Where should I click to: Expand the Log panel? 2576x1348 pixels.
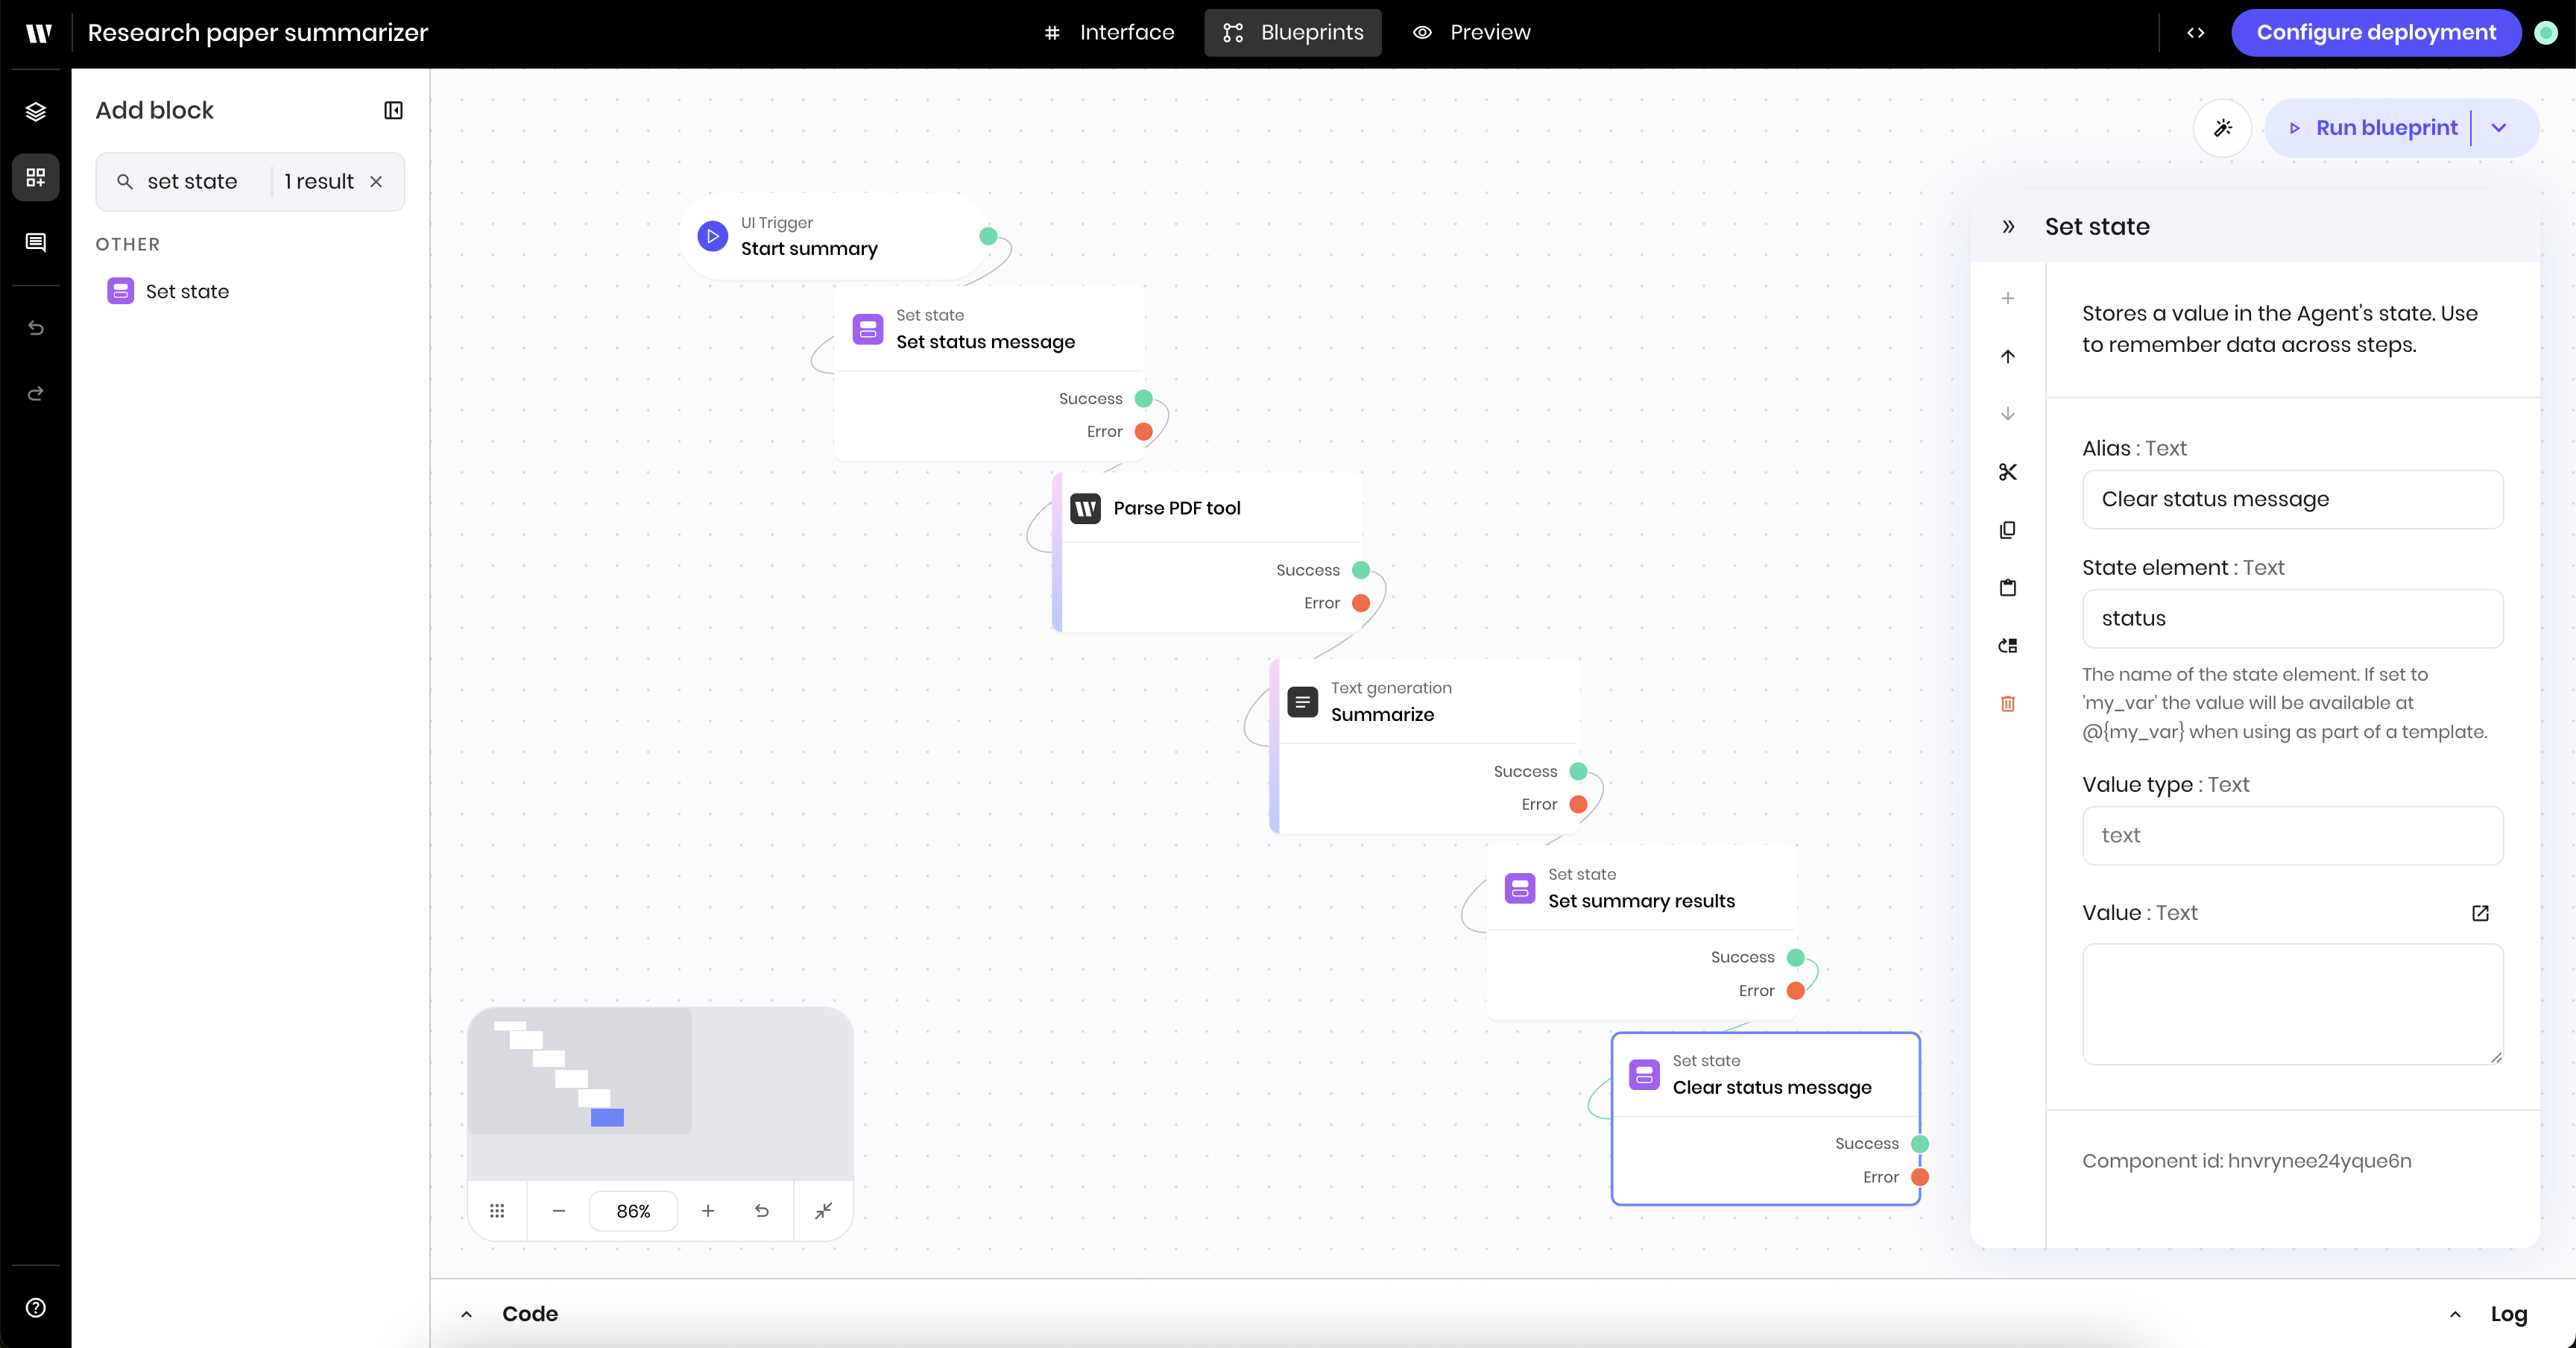point(2455,1314)
